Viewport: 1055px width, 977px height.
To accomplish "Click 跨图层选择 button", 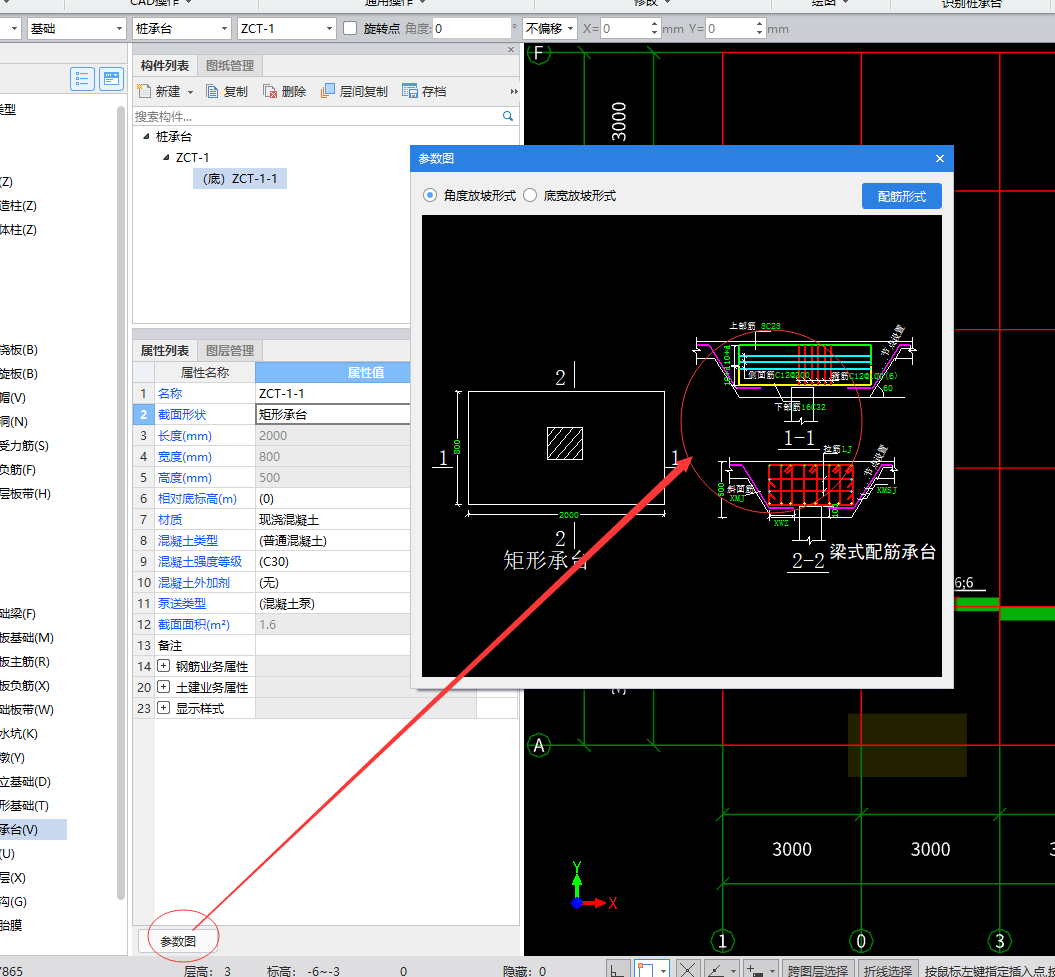I will pos(817,970).
